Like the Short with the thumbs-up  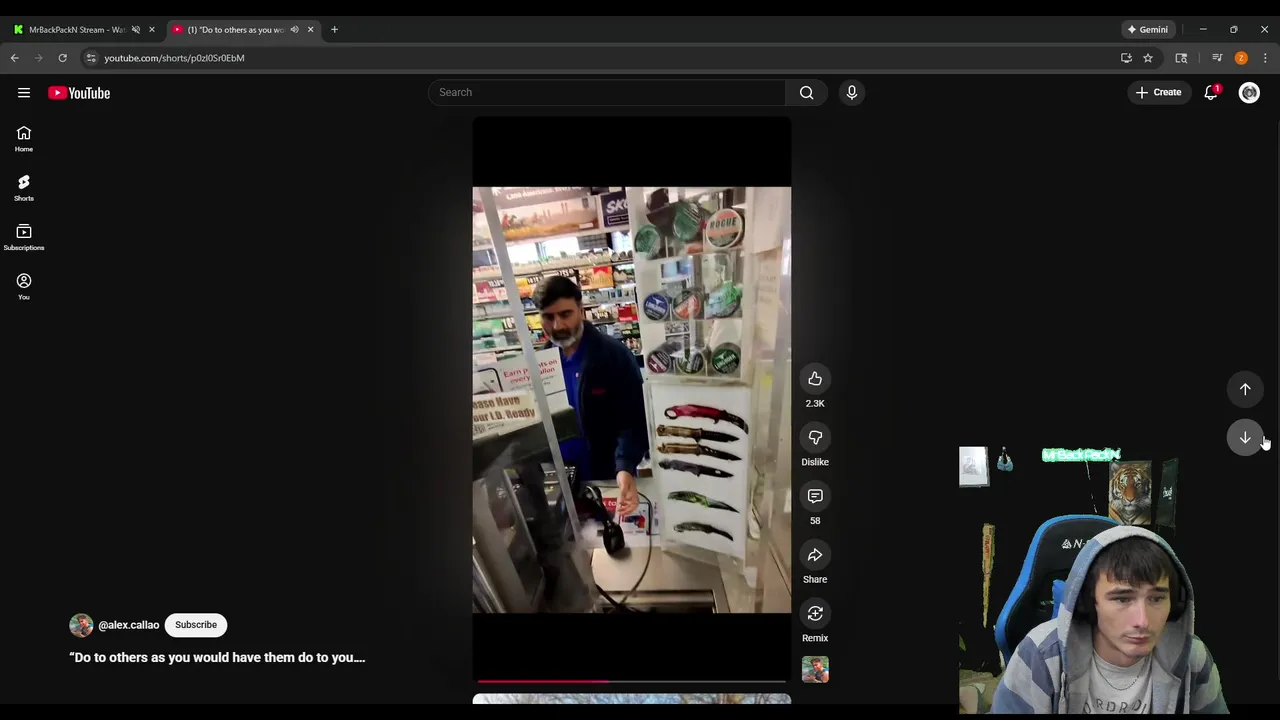tap(815, 379)
